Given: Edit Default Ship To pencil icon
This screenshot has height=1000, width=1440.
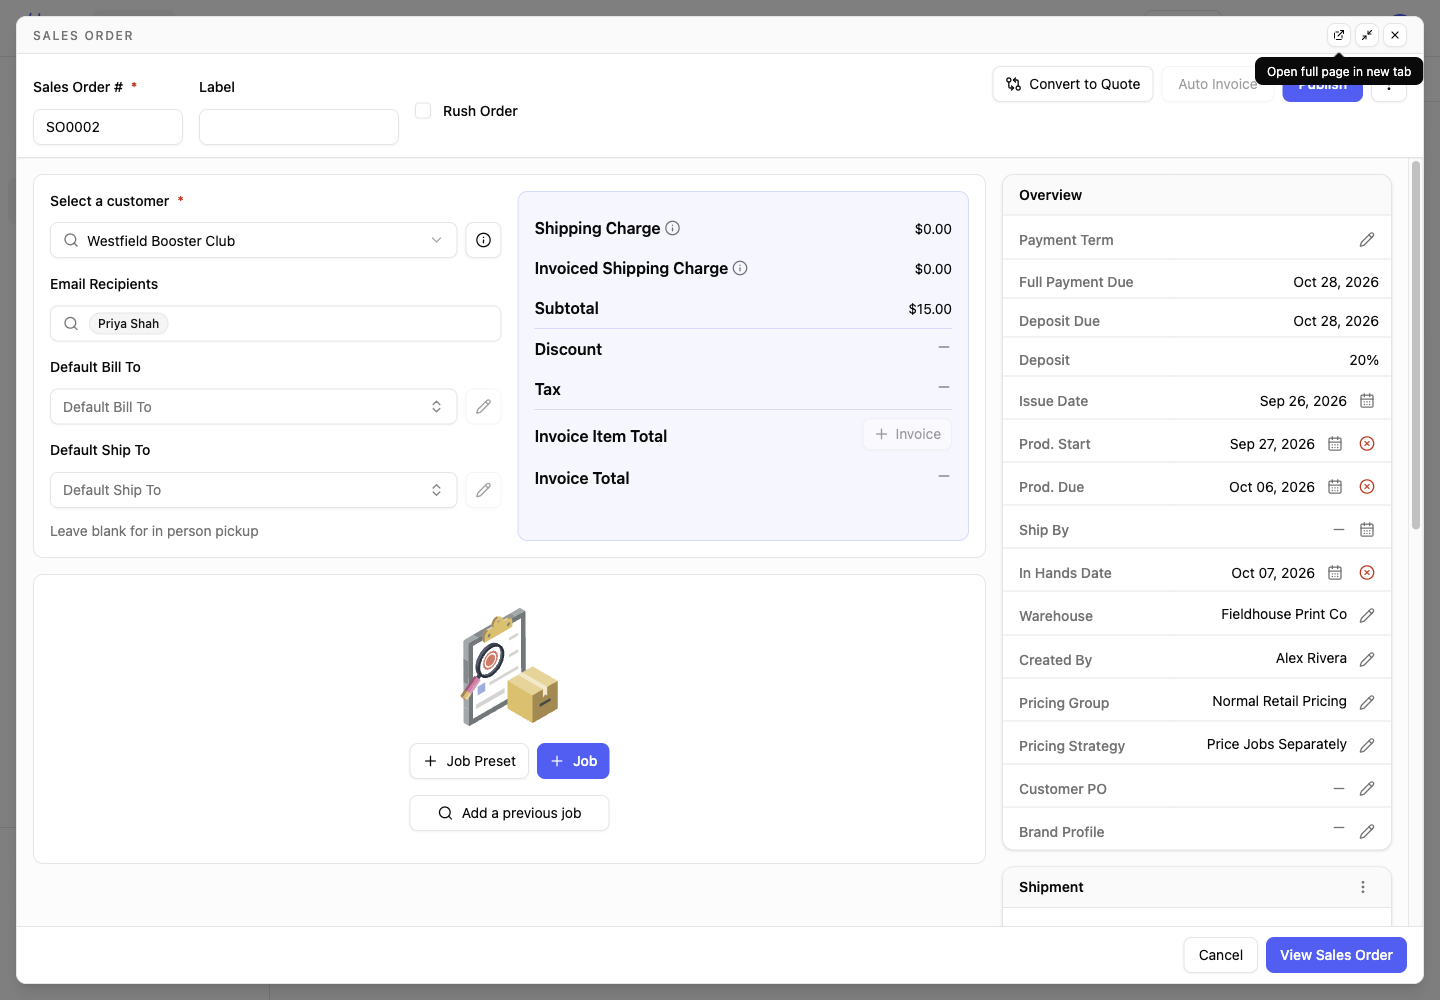Looking at the screenshot, I should 483,490.
